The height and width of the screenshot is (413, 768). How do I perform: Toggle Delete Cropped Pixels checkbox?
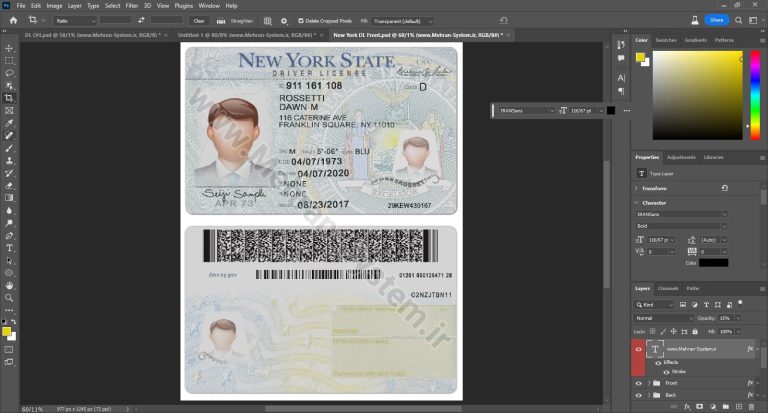point(301,21)
